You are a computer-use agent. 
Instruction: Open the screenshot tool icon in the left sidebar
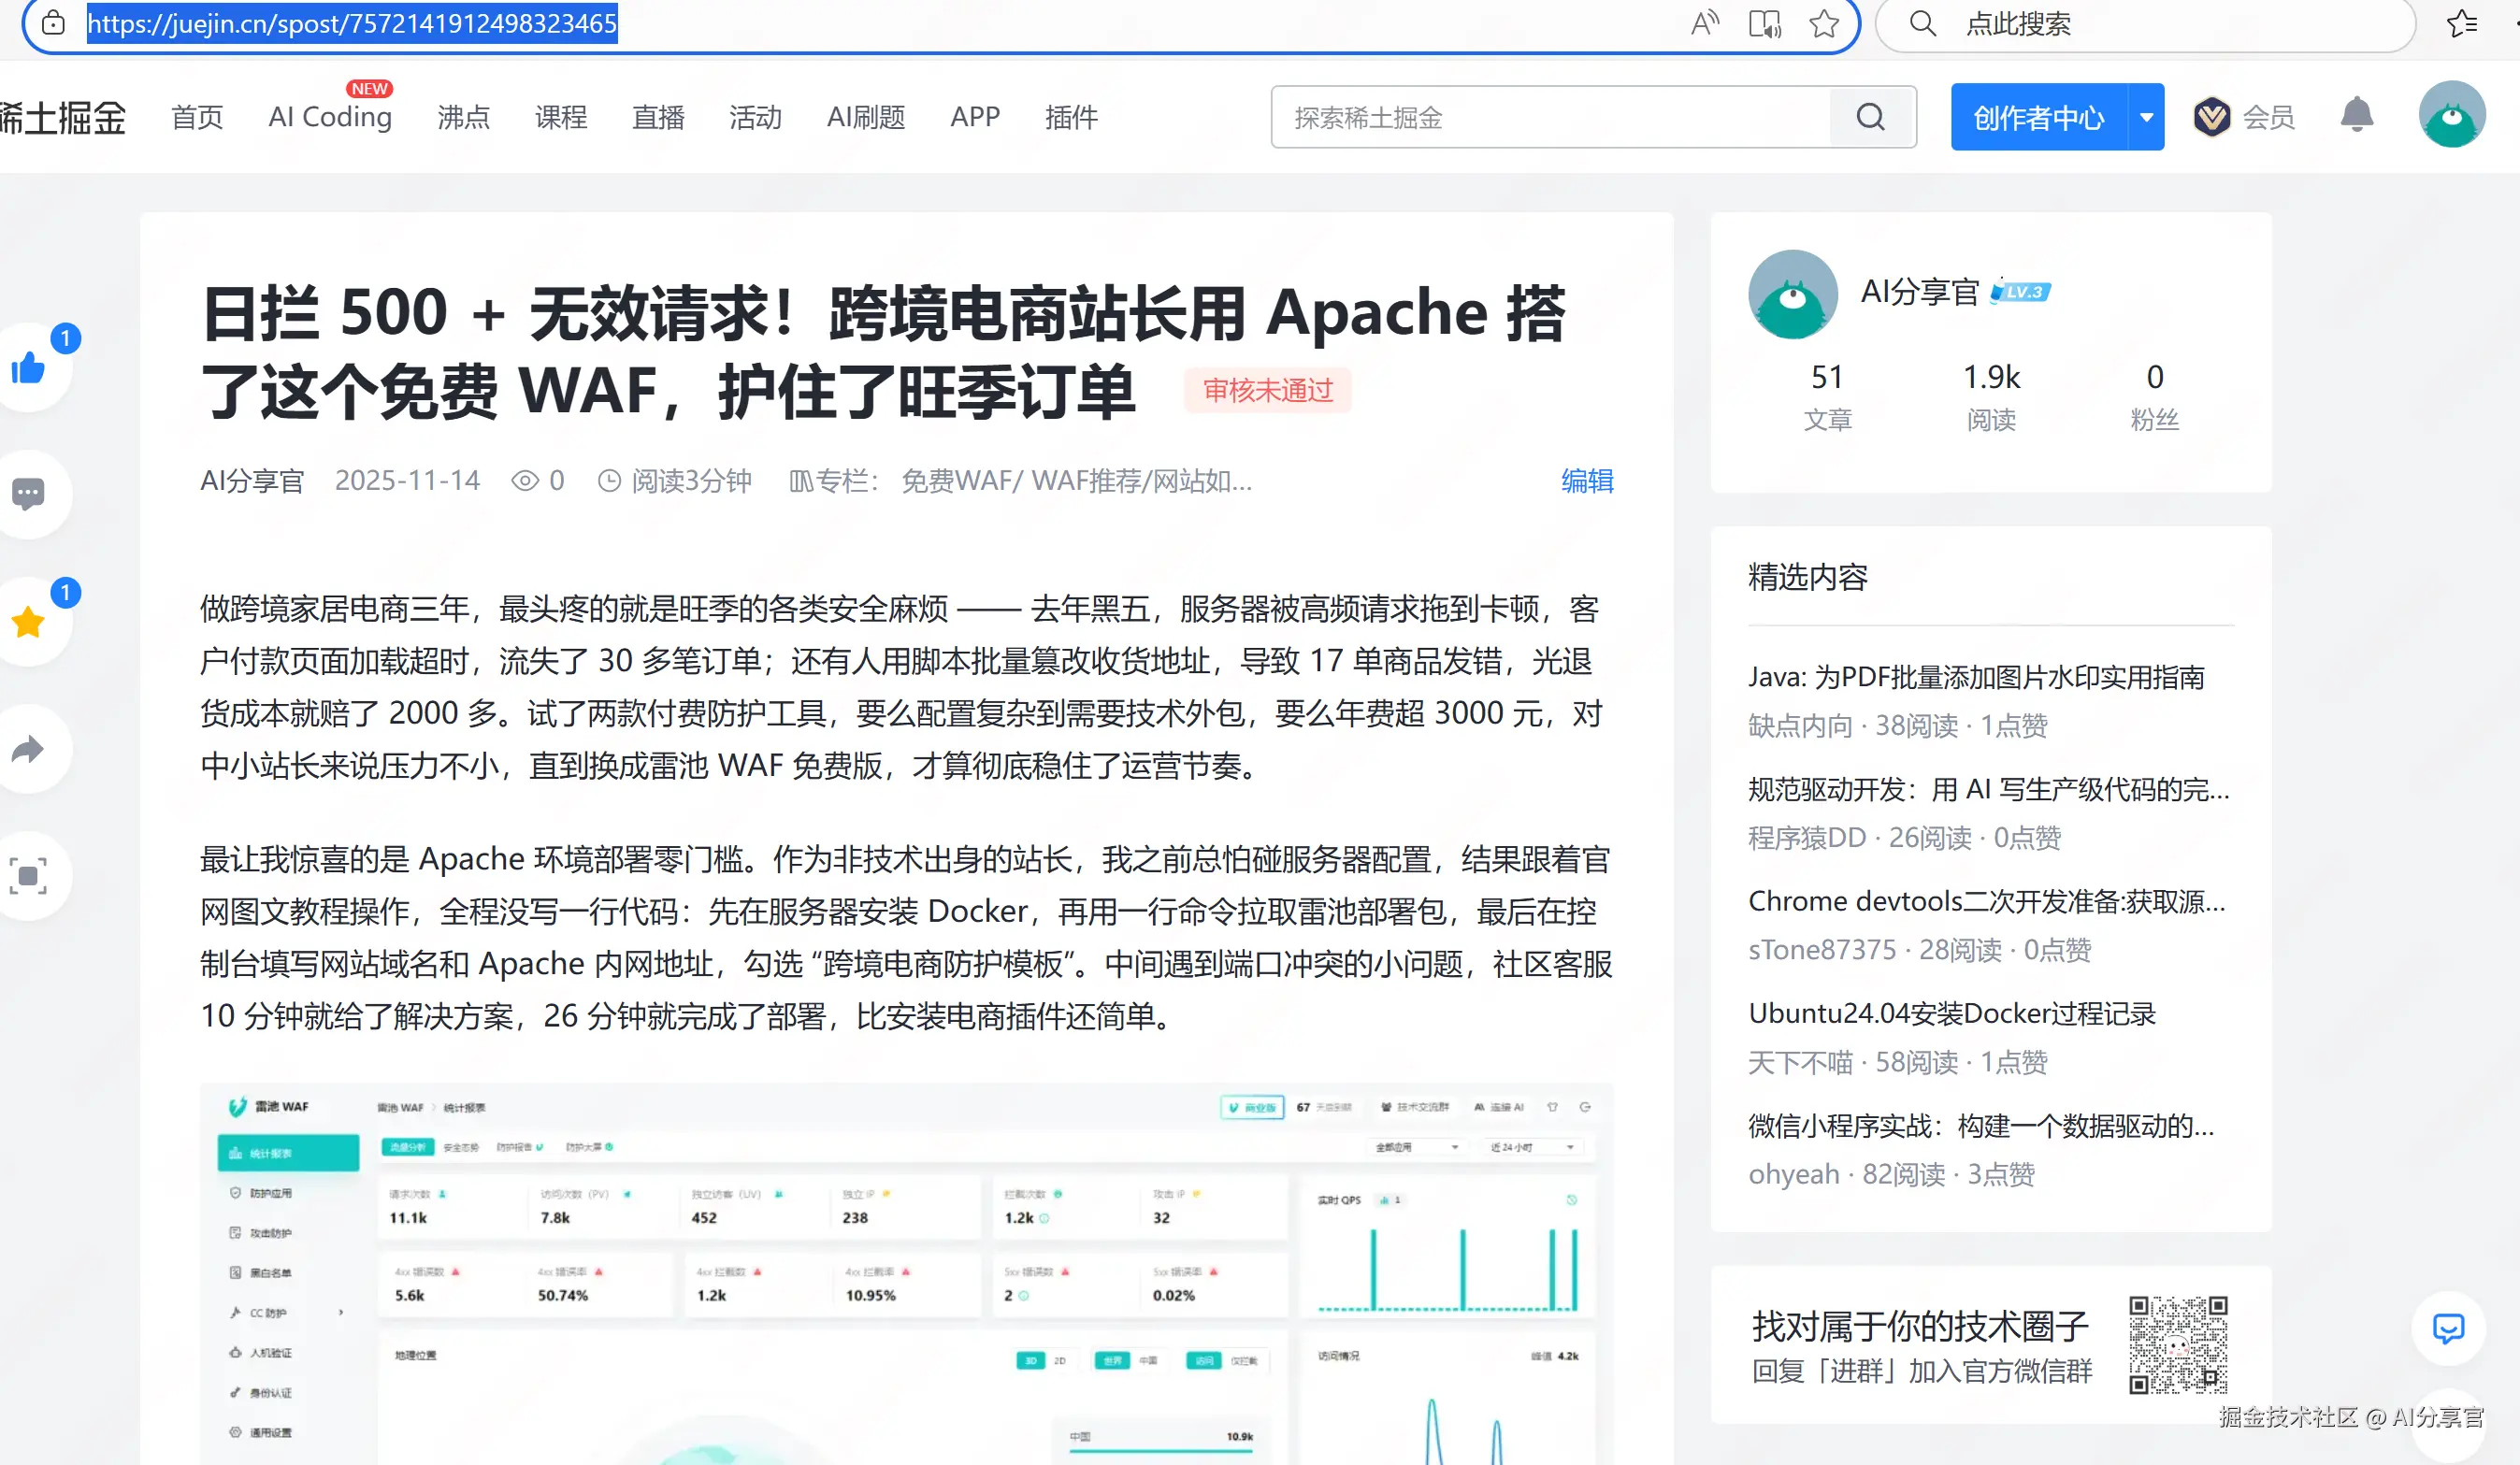(x=30, y=876)
